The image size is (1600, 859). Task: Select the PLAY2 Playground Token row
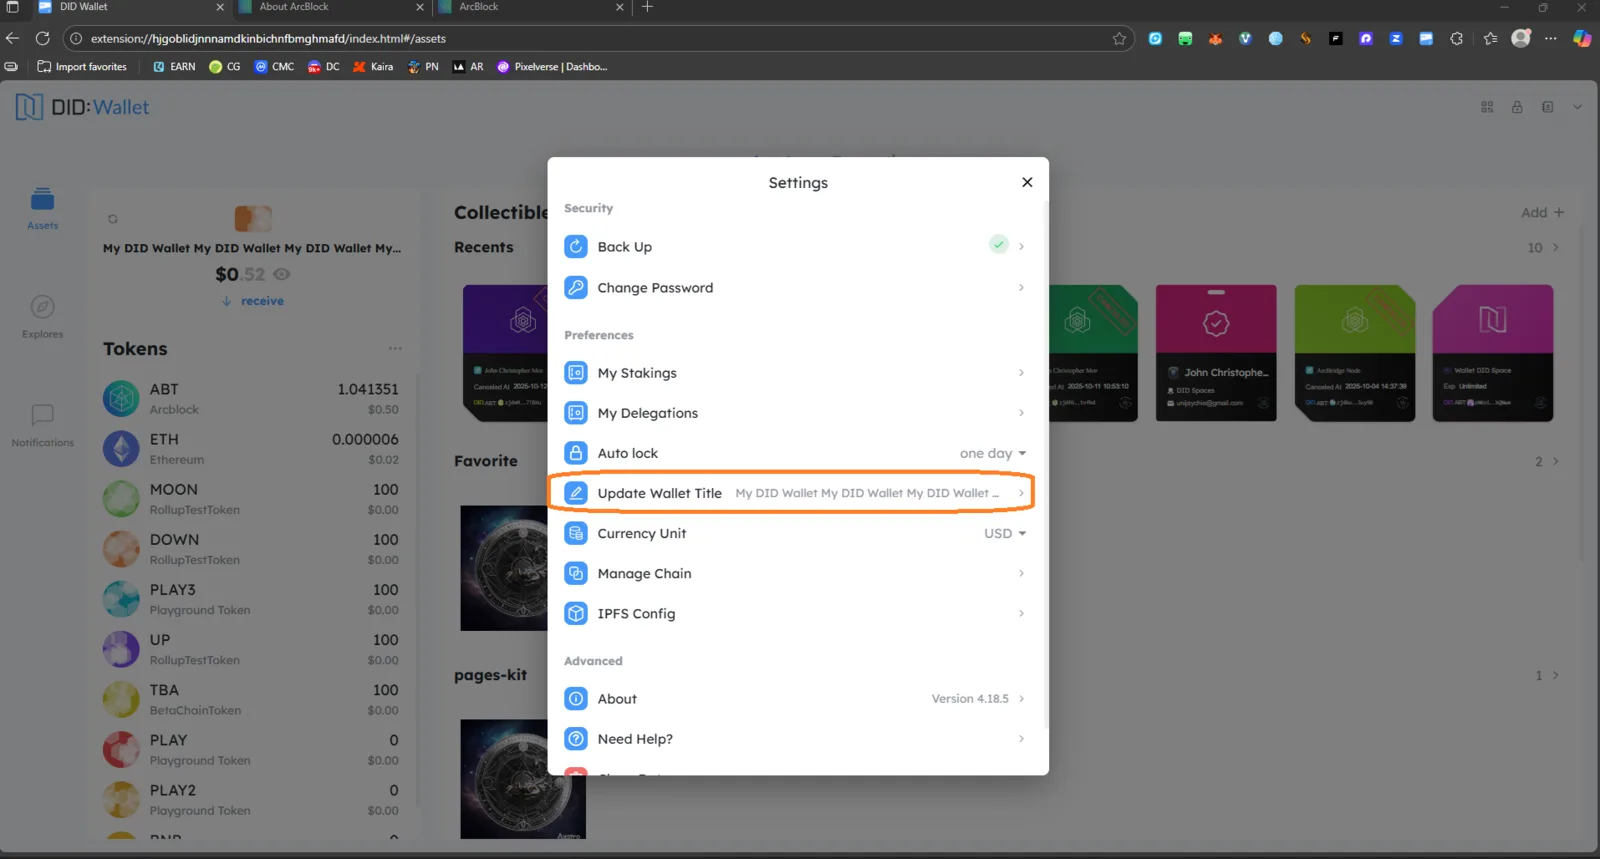(251, 799)
